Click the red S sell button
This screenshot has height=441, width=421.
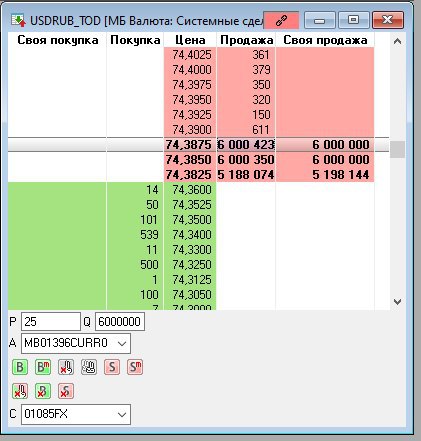click(x=112, y=367)
